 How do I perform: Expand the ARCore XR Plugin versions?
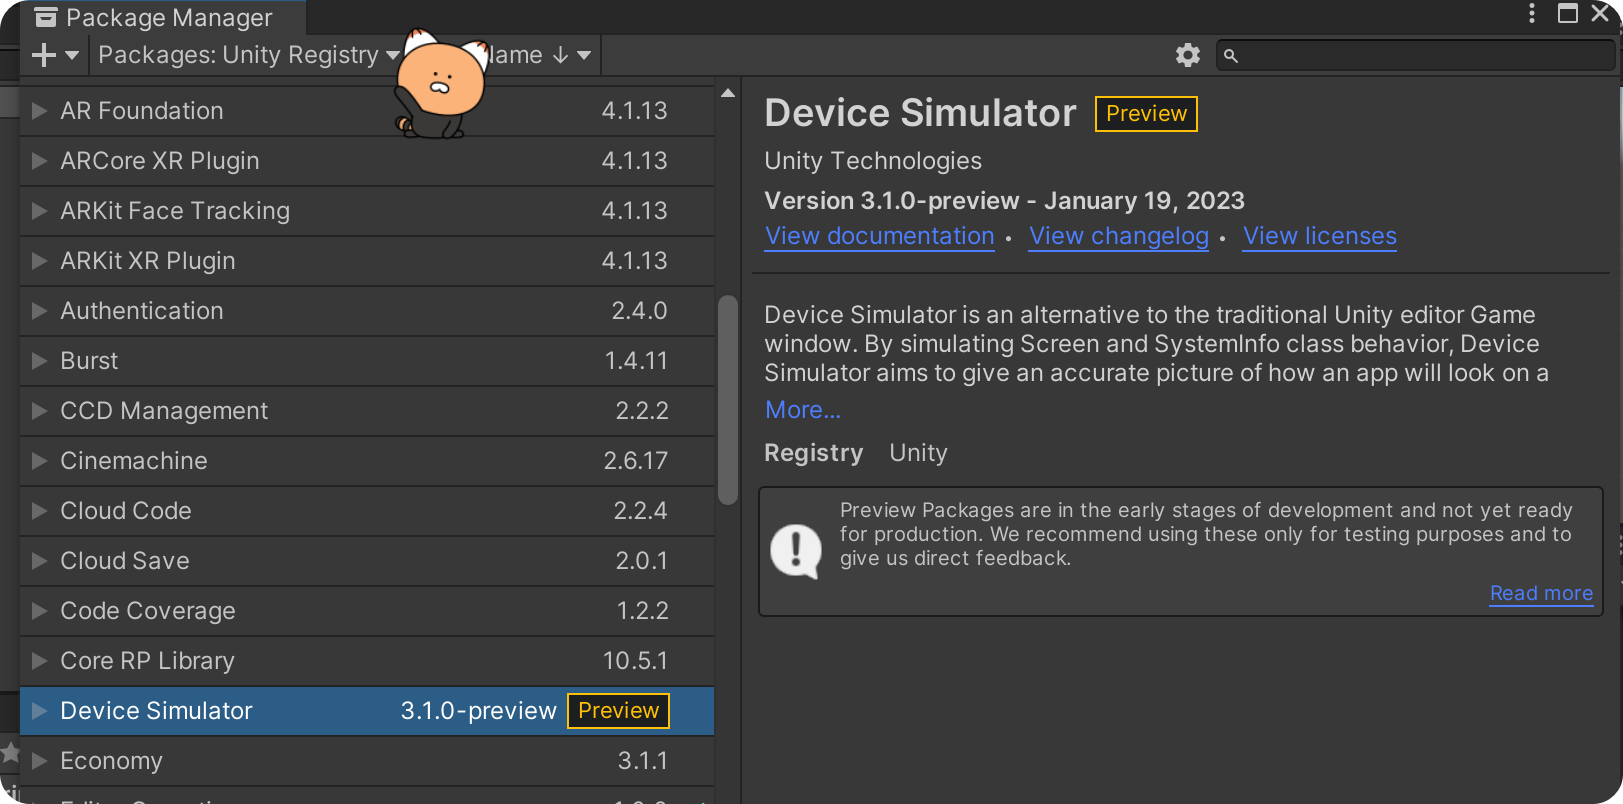[x=39, y=161]
